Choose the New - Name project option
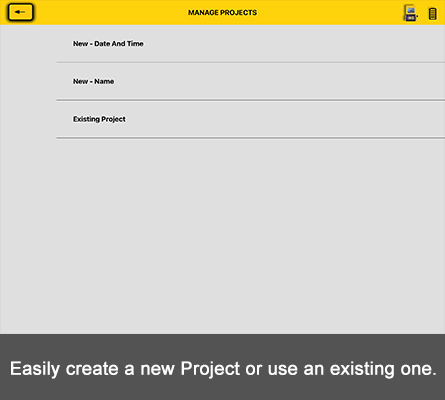 [251, 81]
